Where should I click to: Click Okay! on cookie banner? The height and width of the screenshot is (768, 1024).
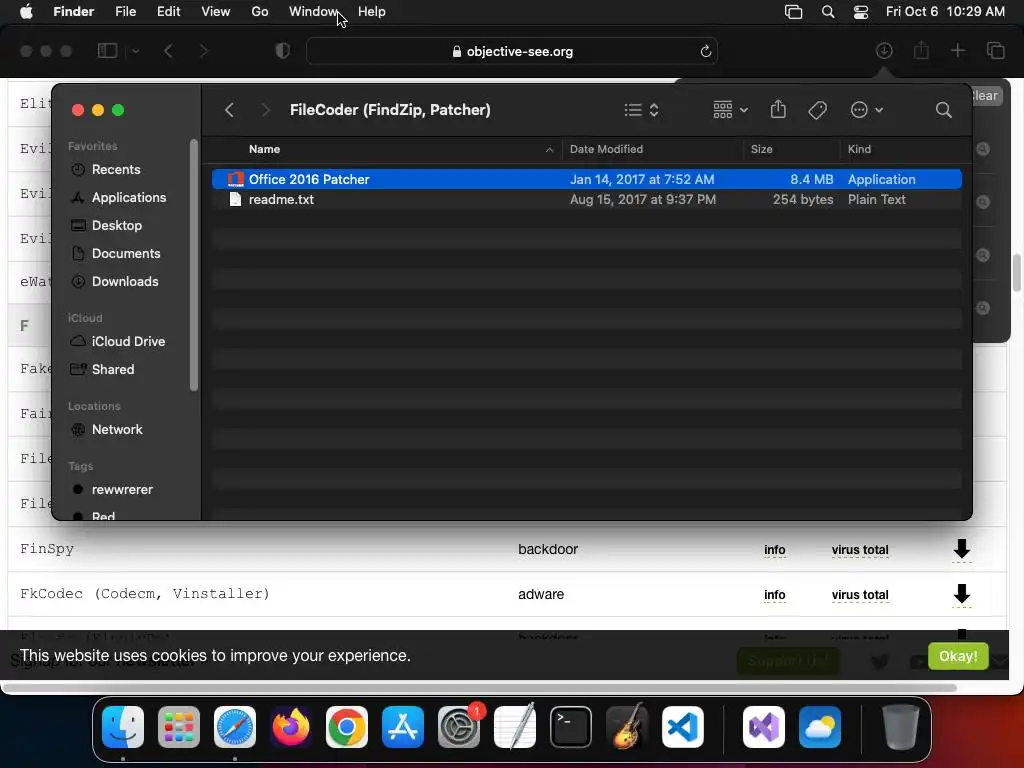click(x=958, y=656)
